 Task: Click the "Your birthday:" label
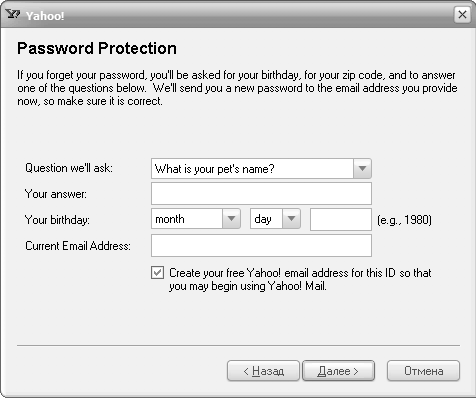tap(57, 220)
